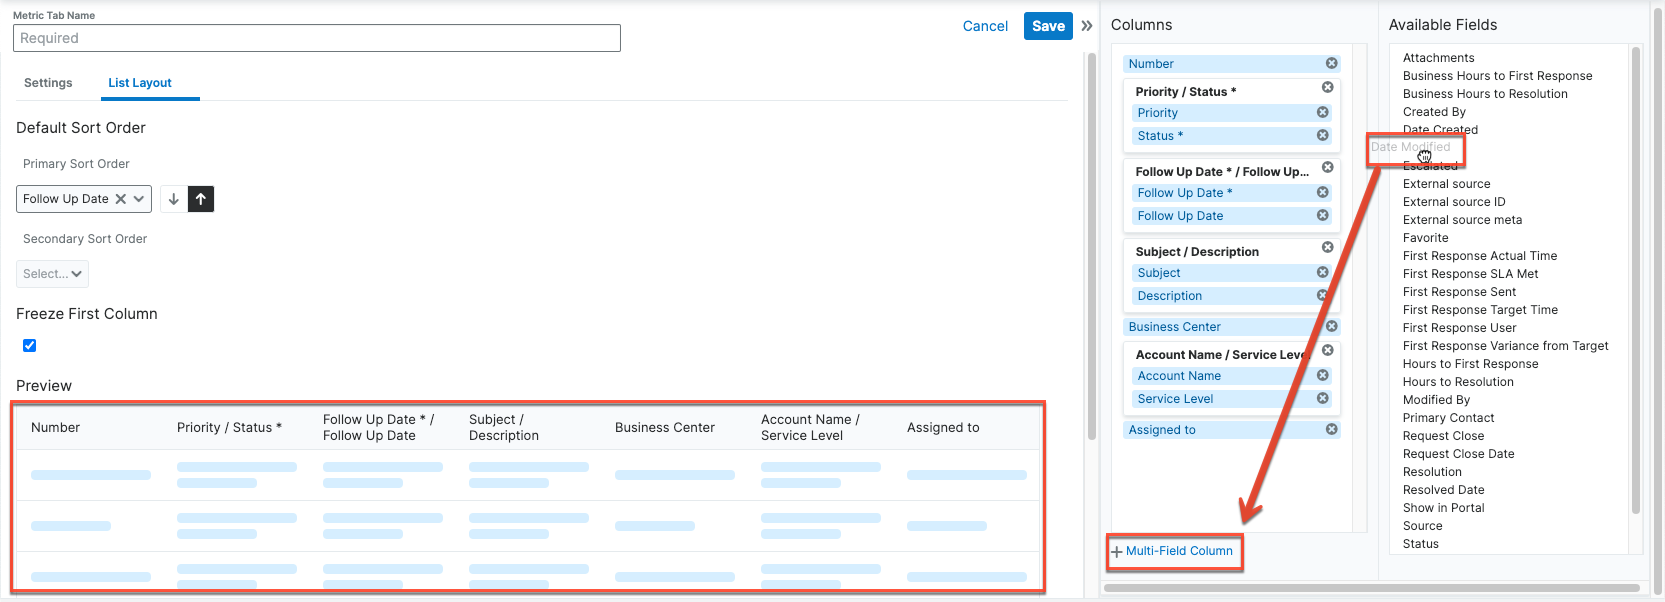Delete the Business Center column via X icon
1665x602 pixels.
(x=1331, y=327)
